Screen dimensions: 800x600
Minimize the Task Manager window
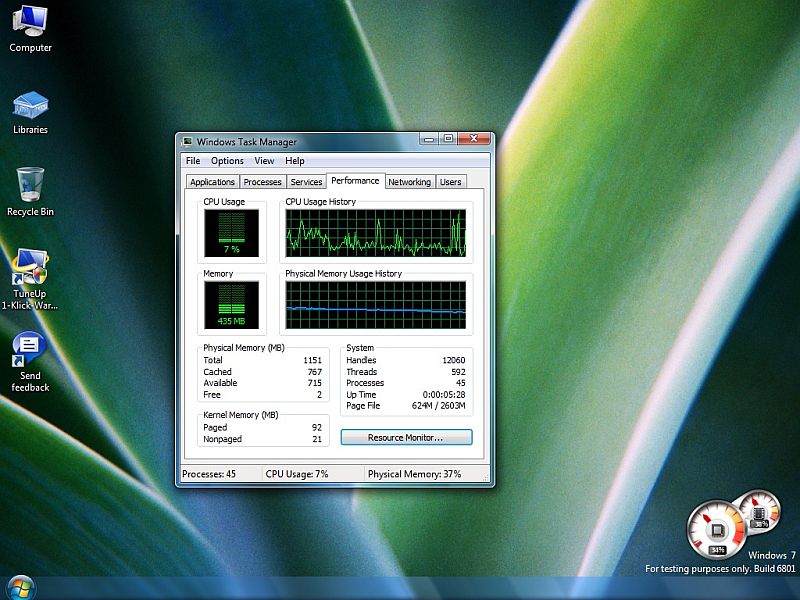coord(430,139)
